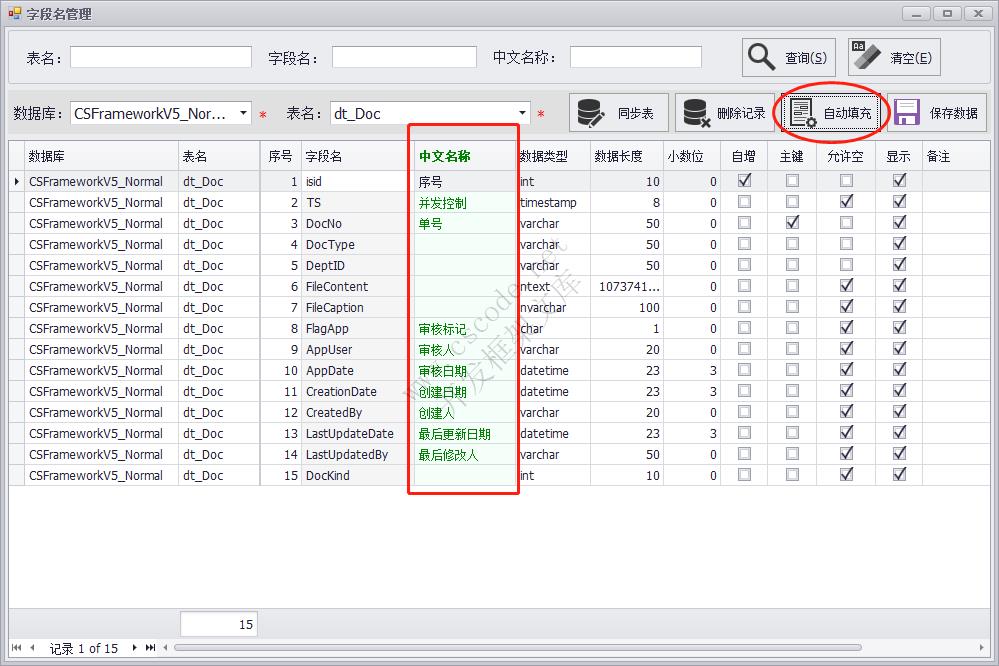
Task: Click the record count field showing 15
Action: click(x=218, y=622)
